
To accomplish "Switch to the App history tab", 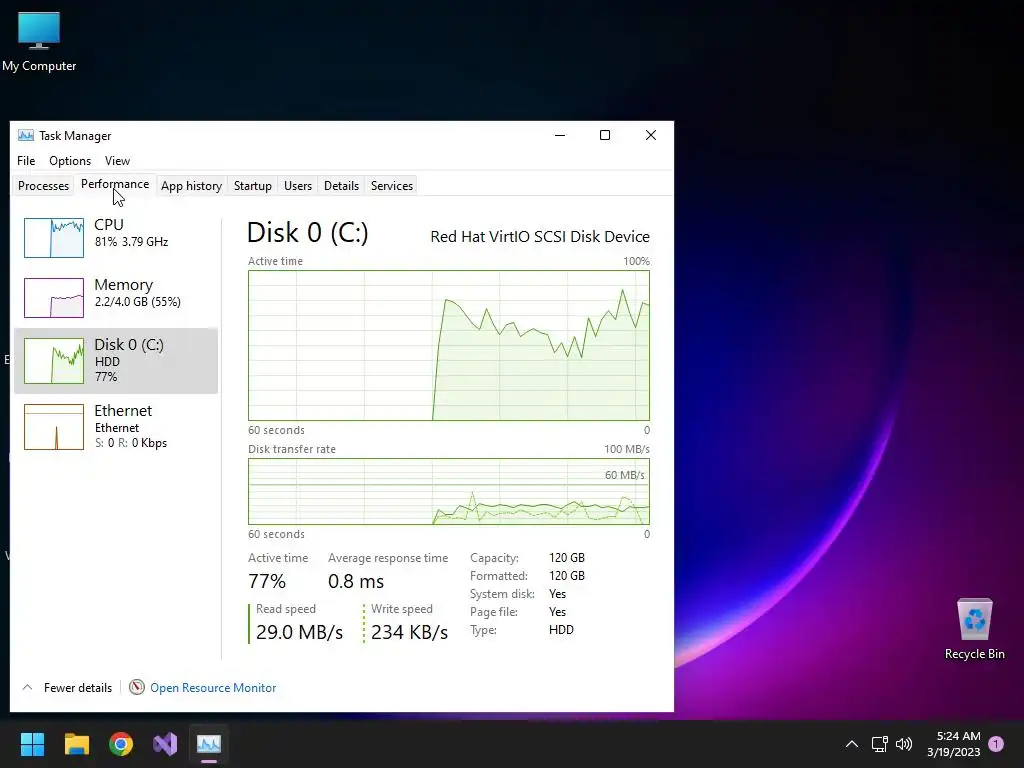I will 191,185.
